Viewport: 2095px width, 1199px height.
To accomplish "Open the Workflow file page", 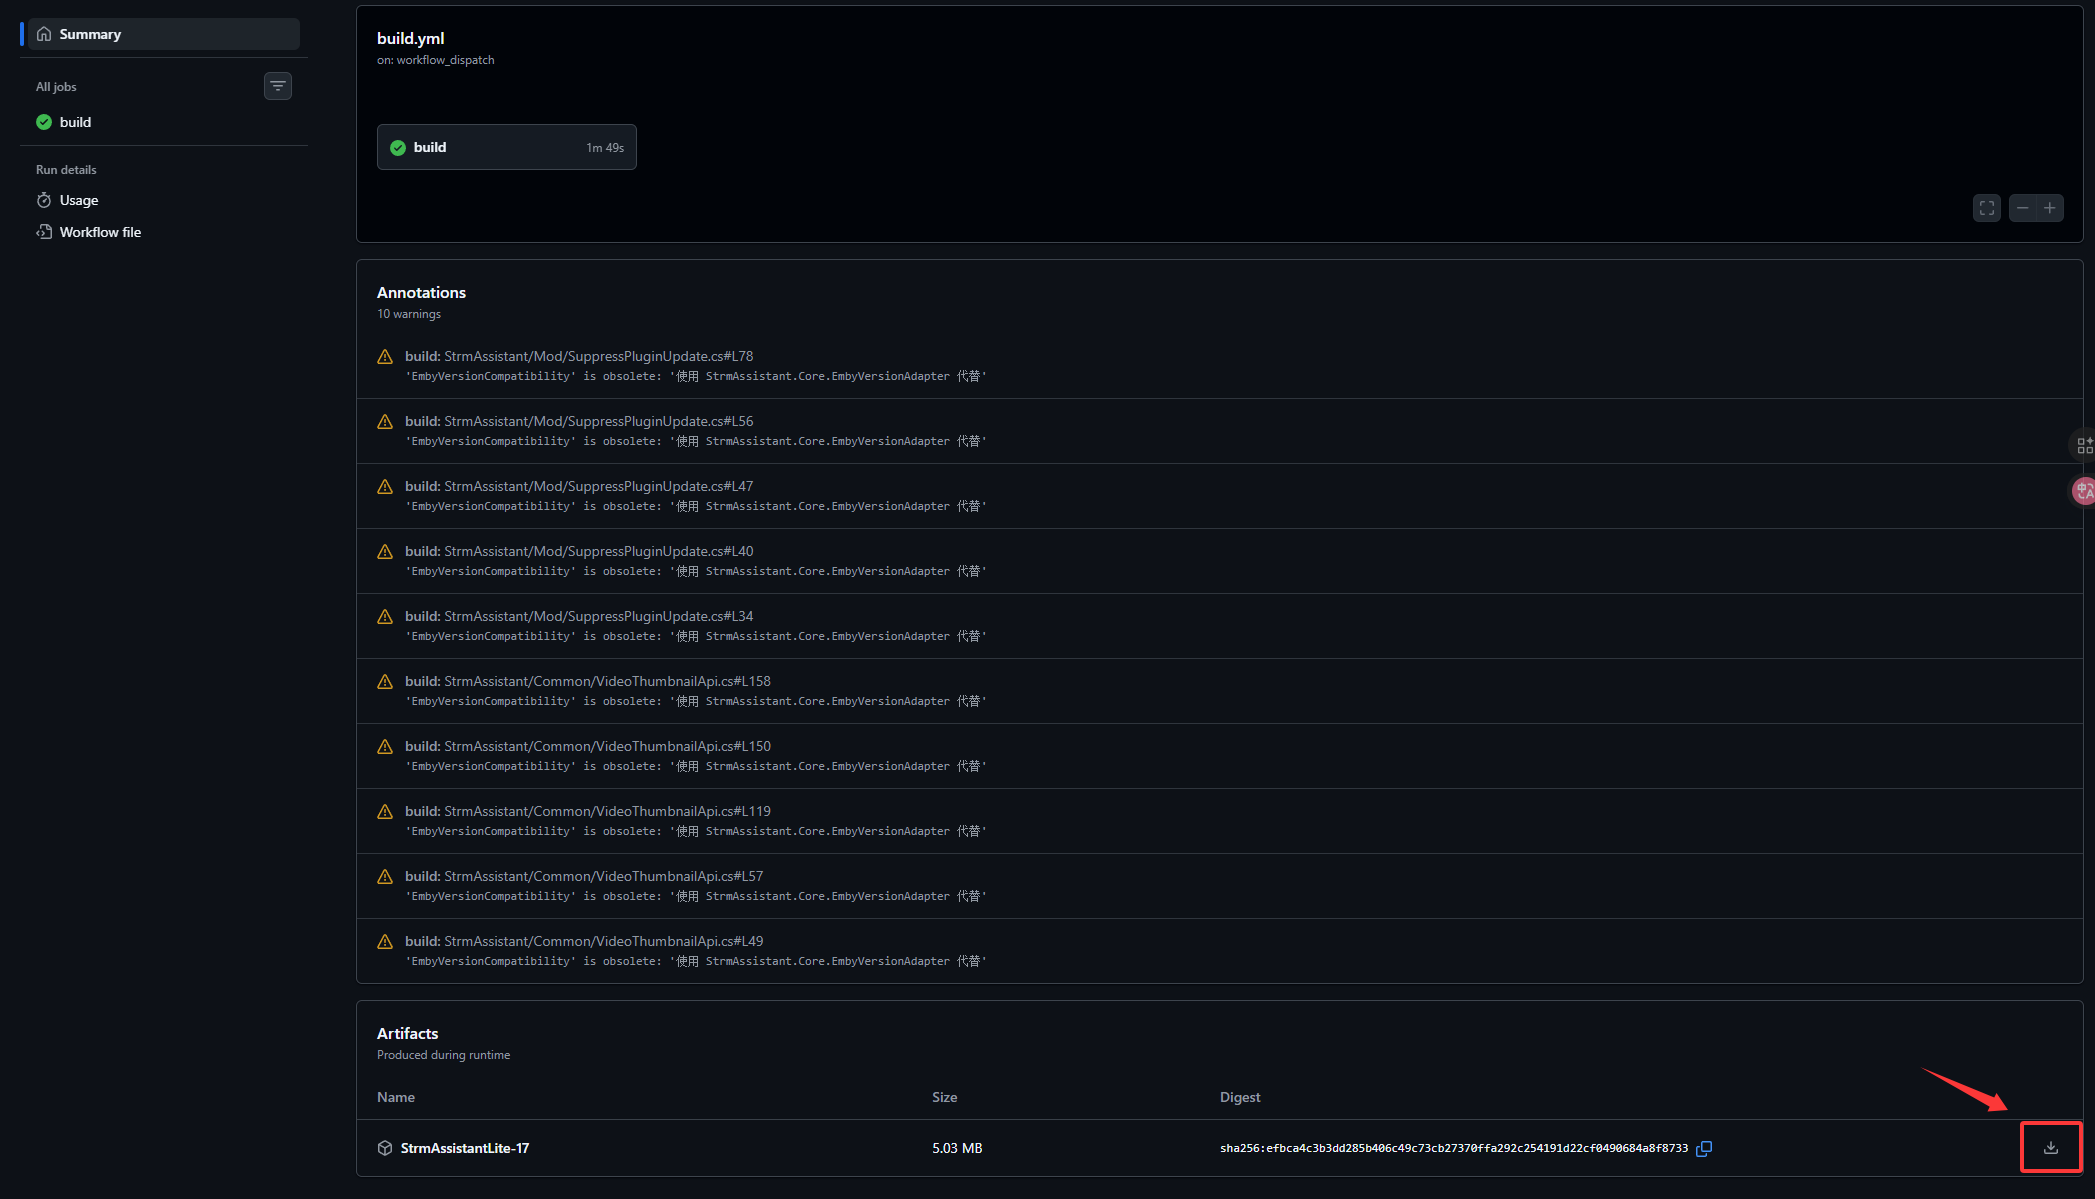I will coord(100,232).
